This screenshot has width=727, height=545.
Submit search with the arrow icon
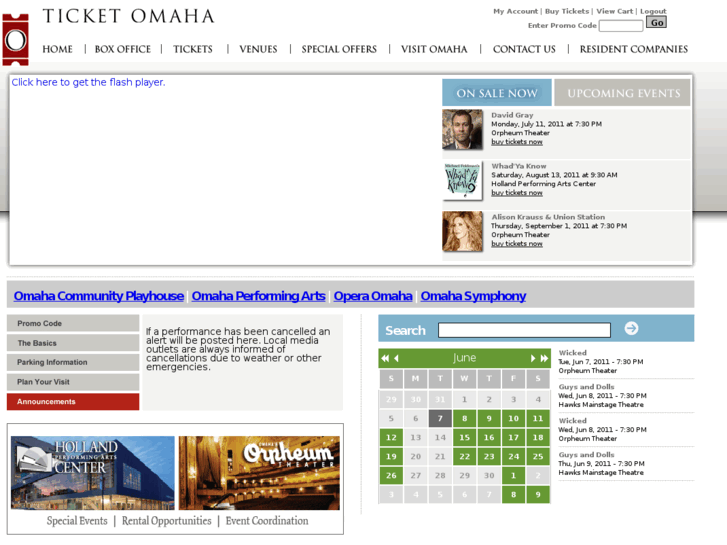[631, 328]
